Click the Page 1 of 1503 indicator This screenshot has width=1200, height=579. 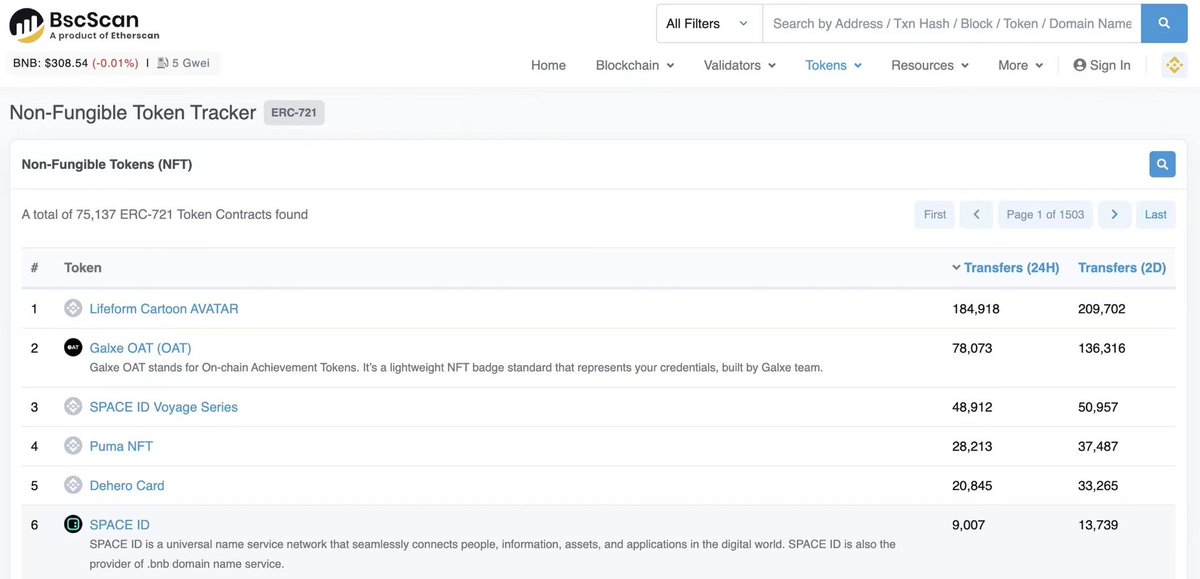pyautogui.click(x=1045, y=215)
